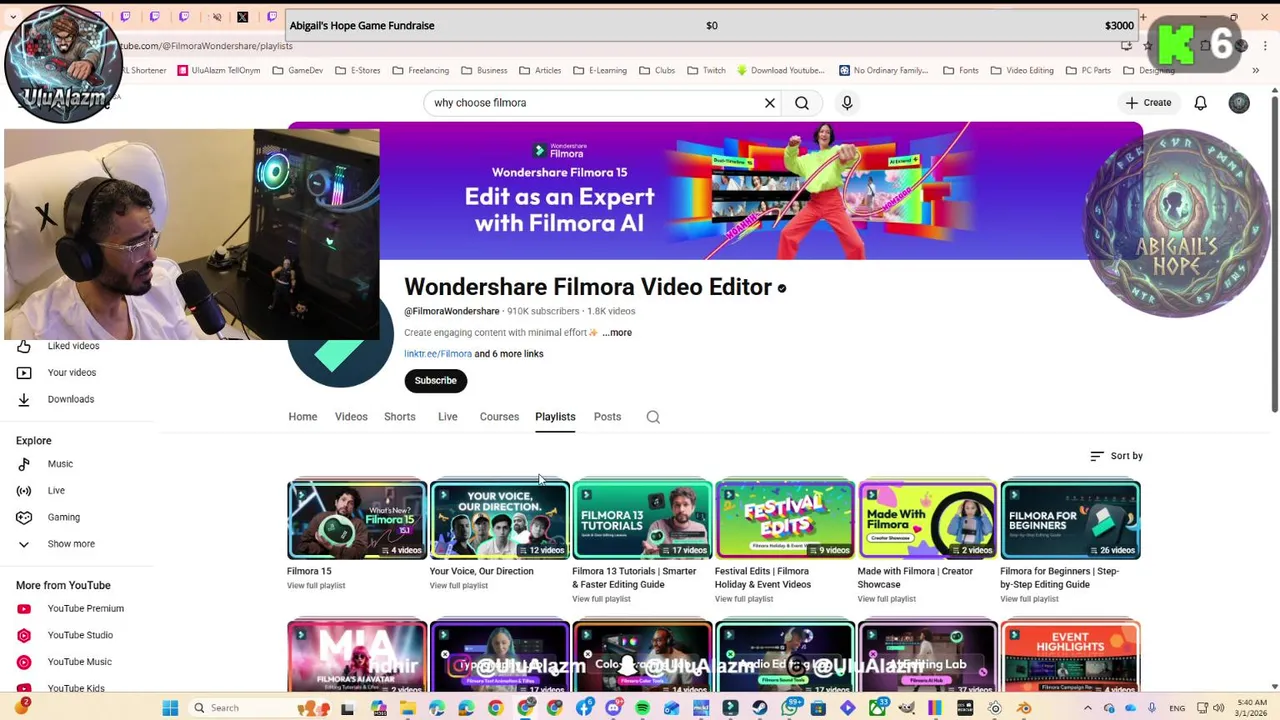The width and height of the screenshot is (1280, 720).
Task: View full playlist for Filmora for Beginners
Action: tap(1029, 599)
